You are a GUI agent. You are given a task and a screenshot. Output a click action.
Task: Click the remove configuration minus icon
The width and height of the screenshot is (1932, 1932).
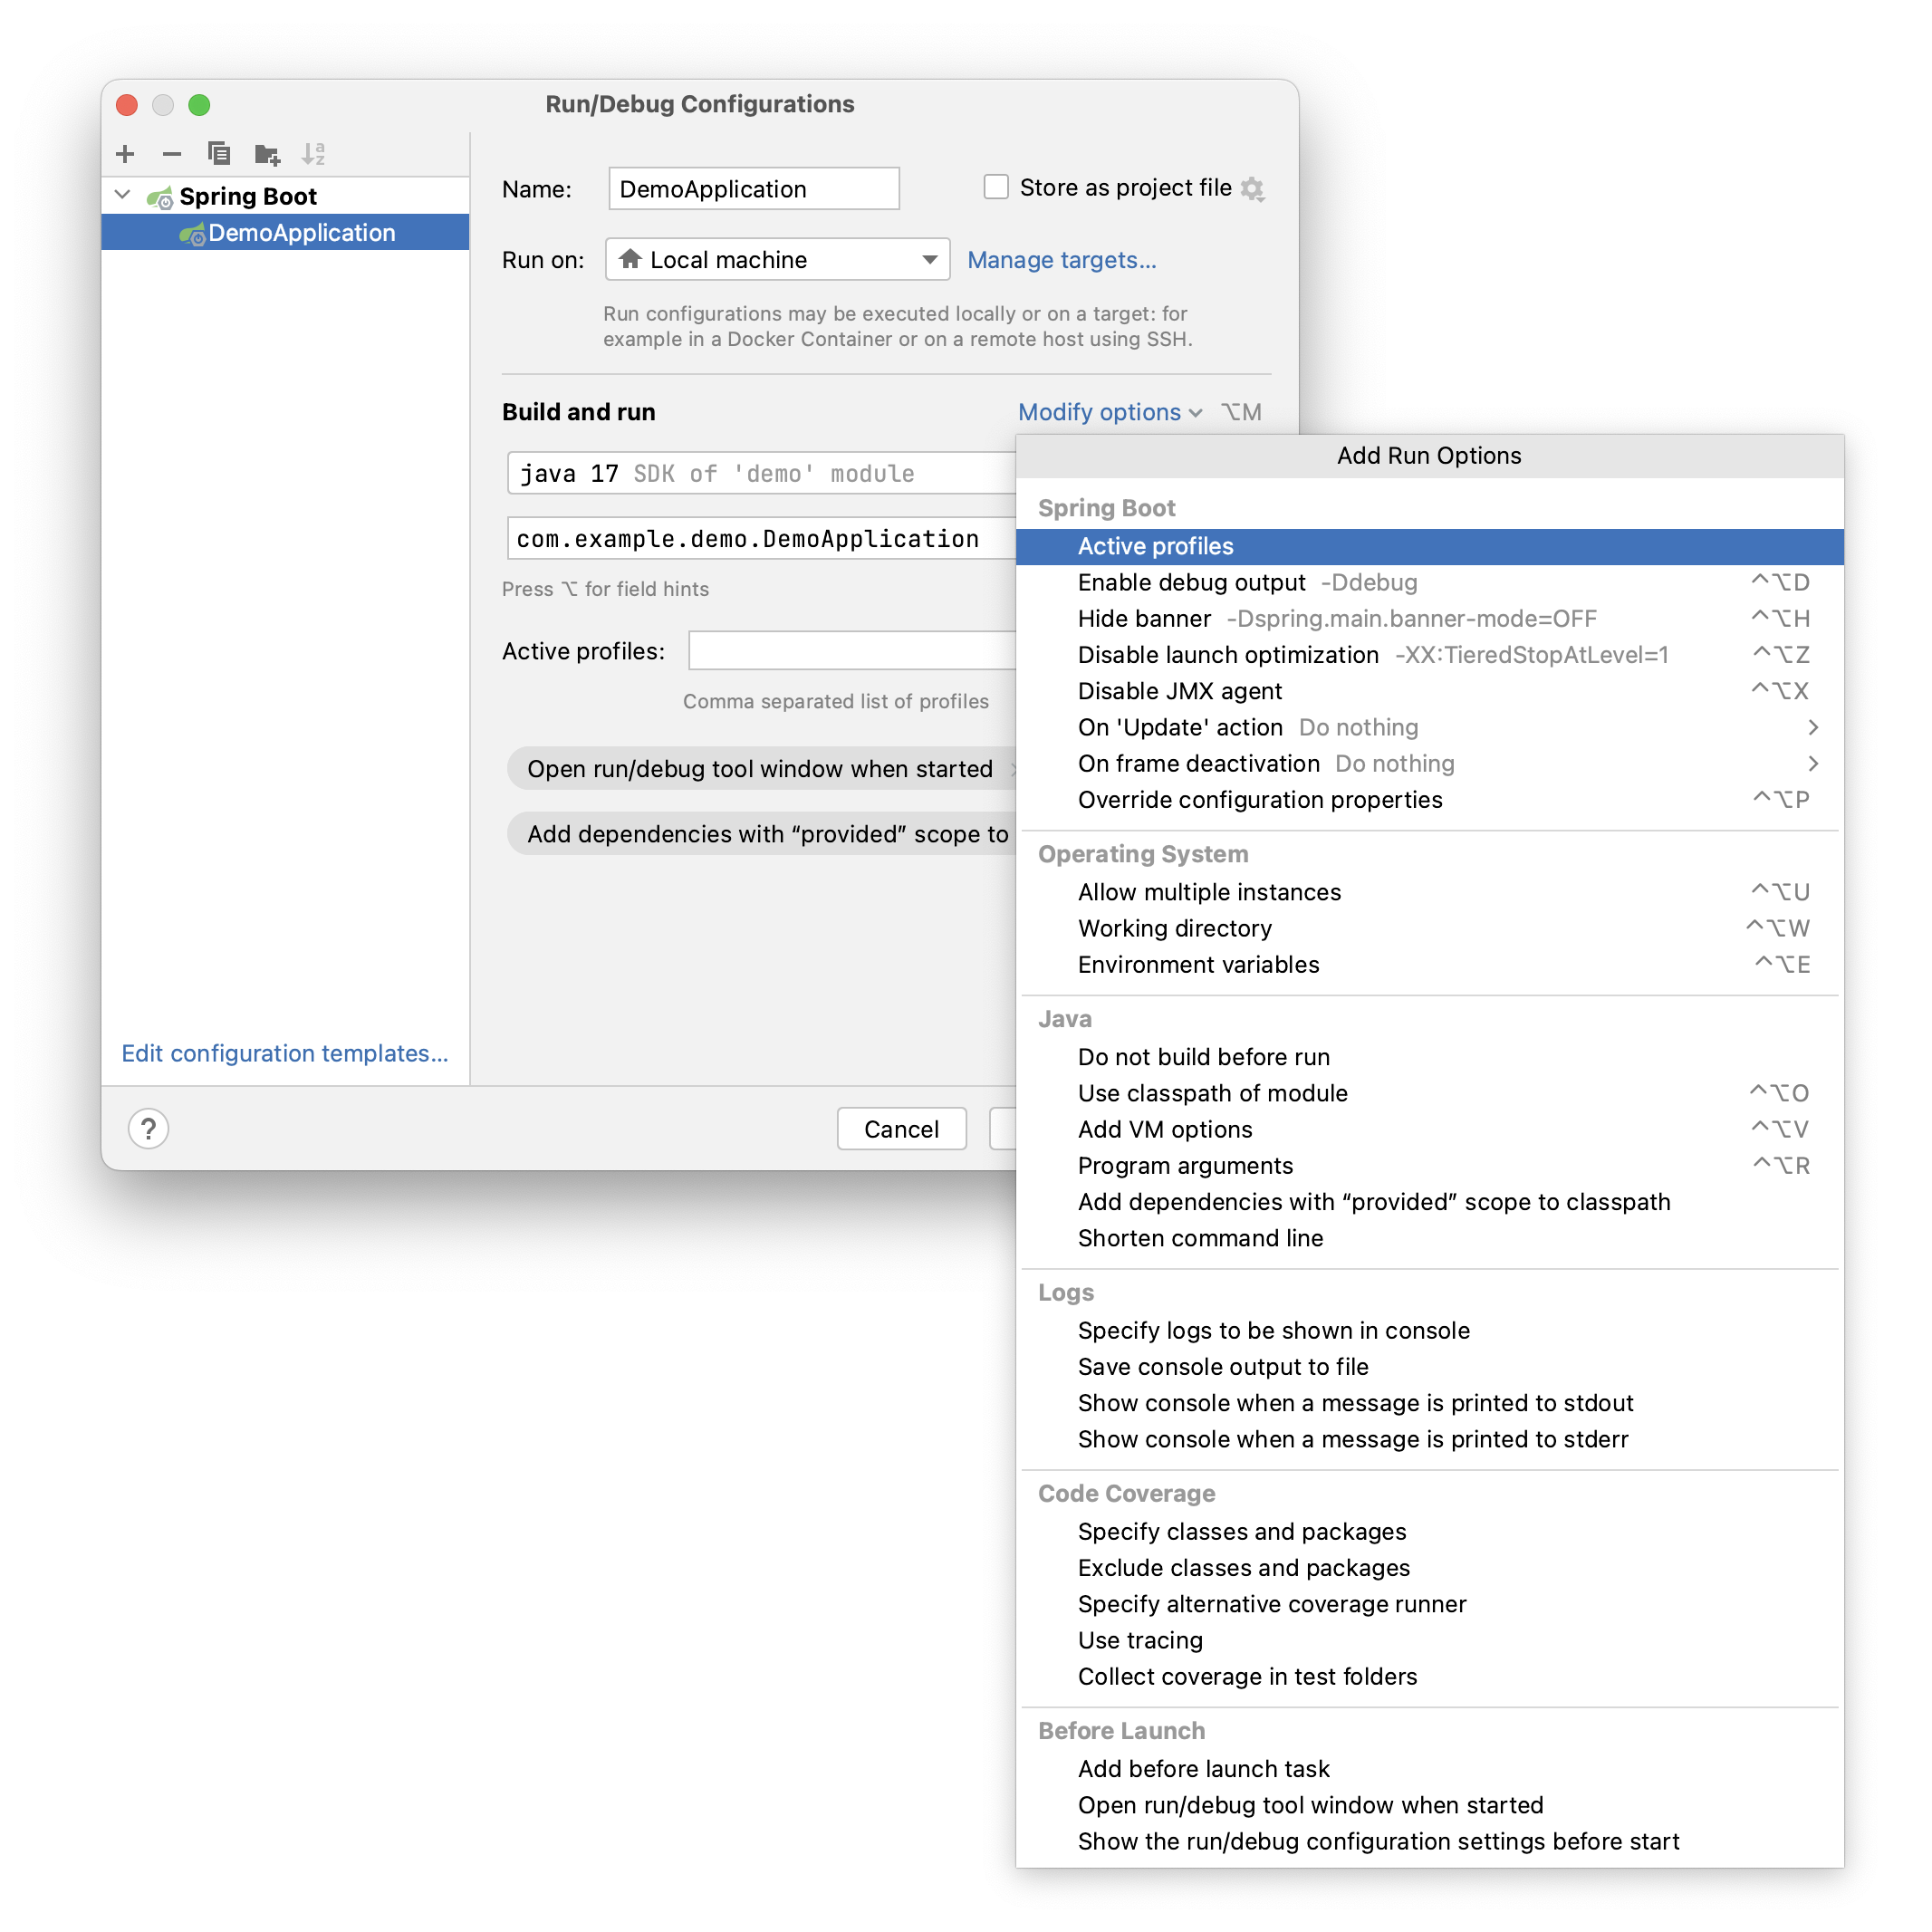173,158
